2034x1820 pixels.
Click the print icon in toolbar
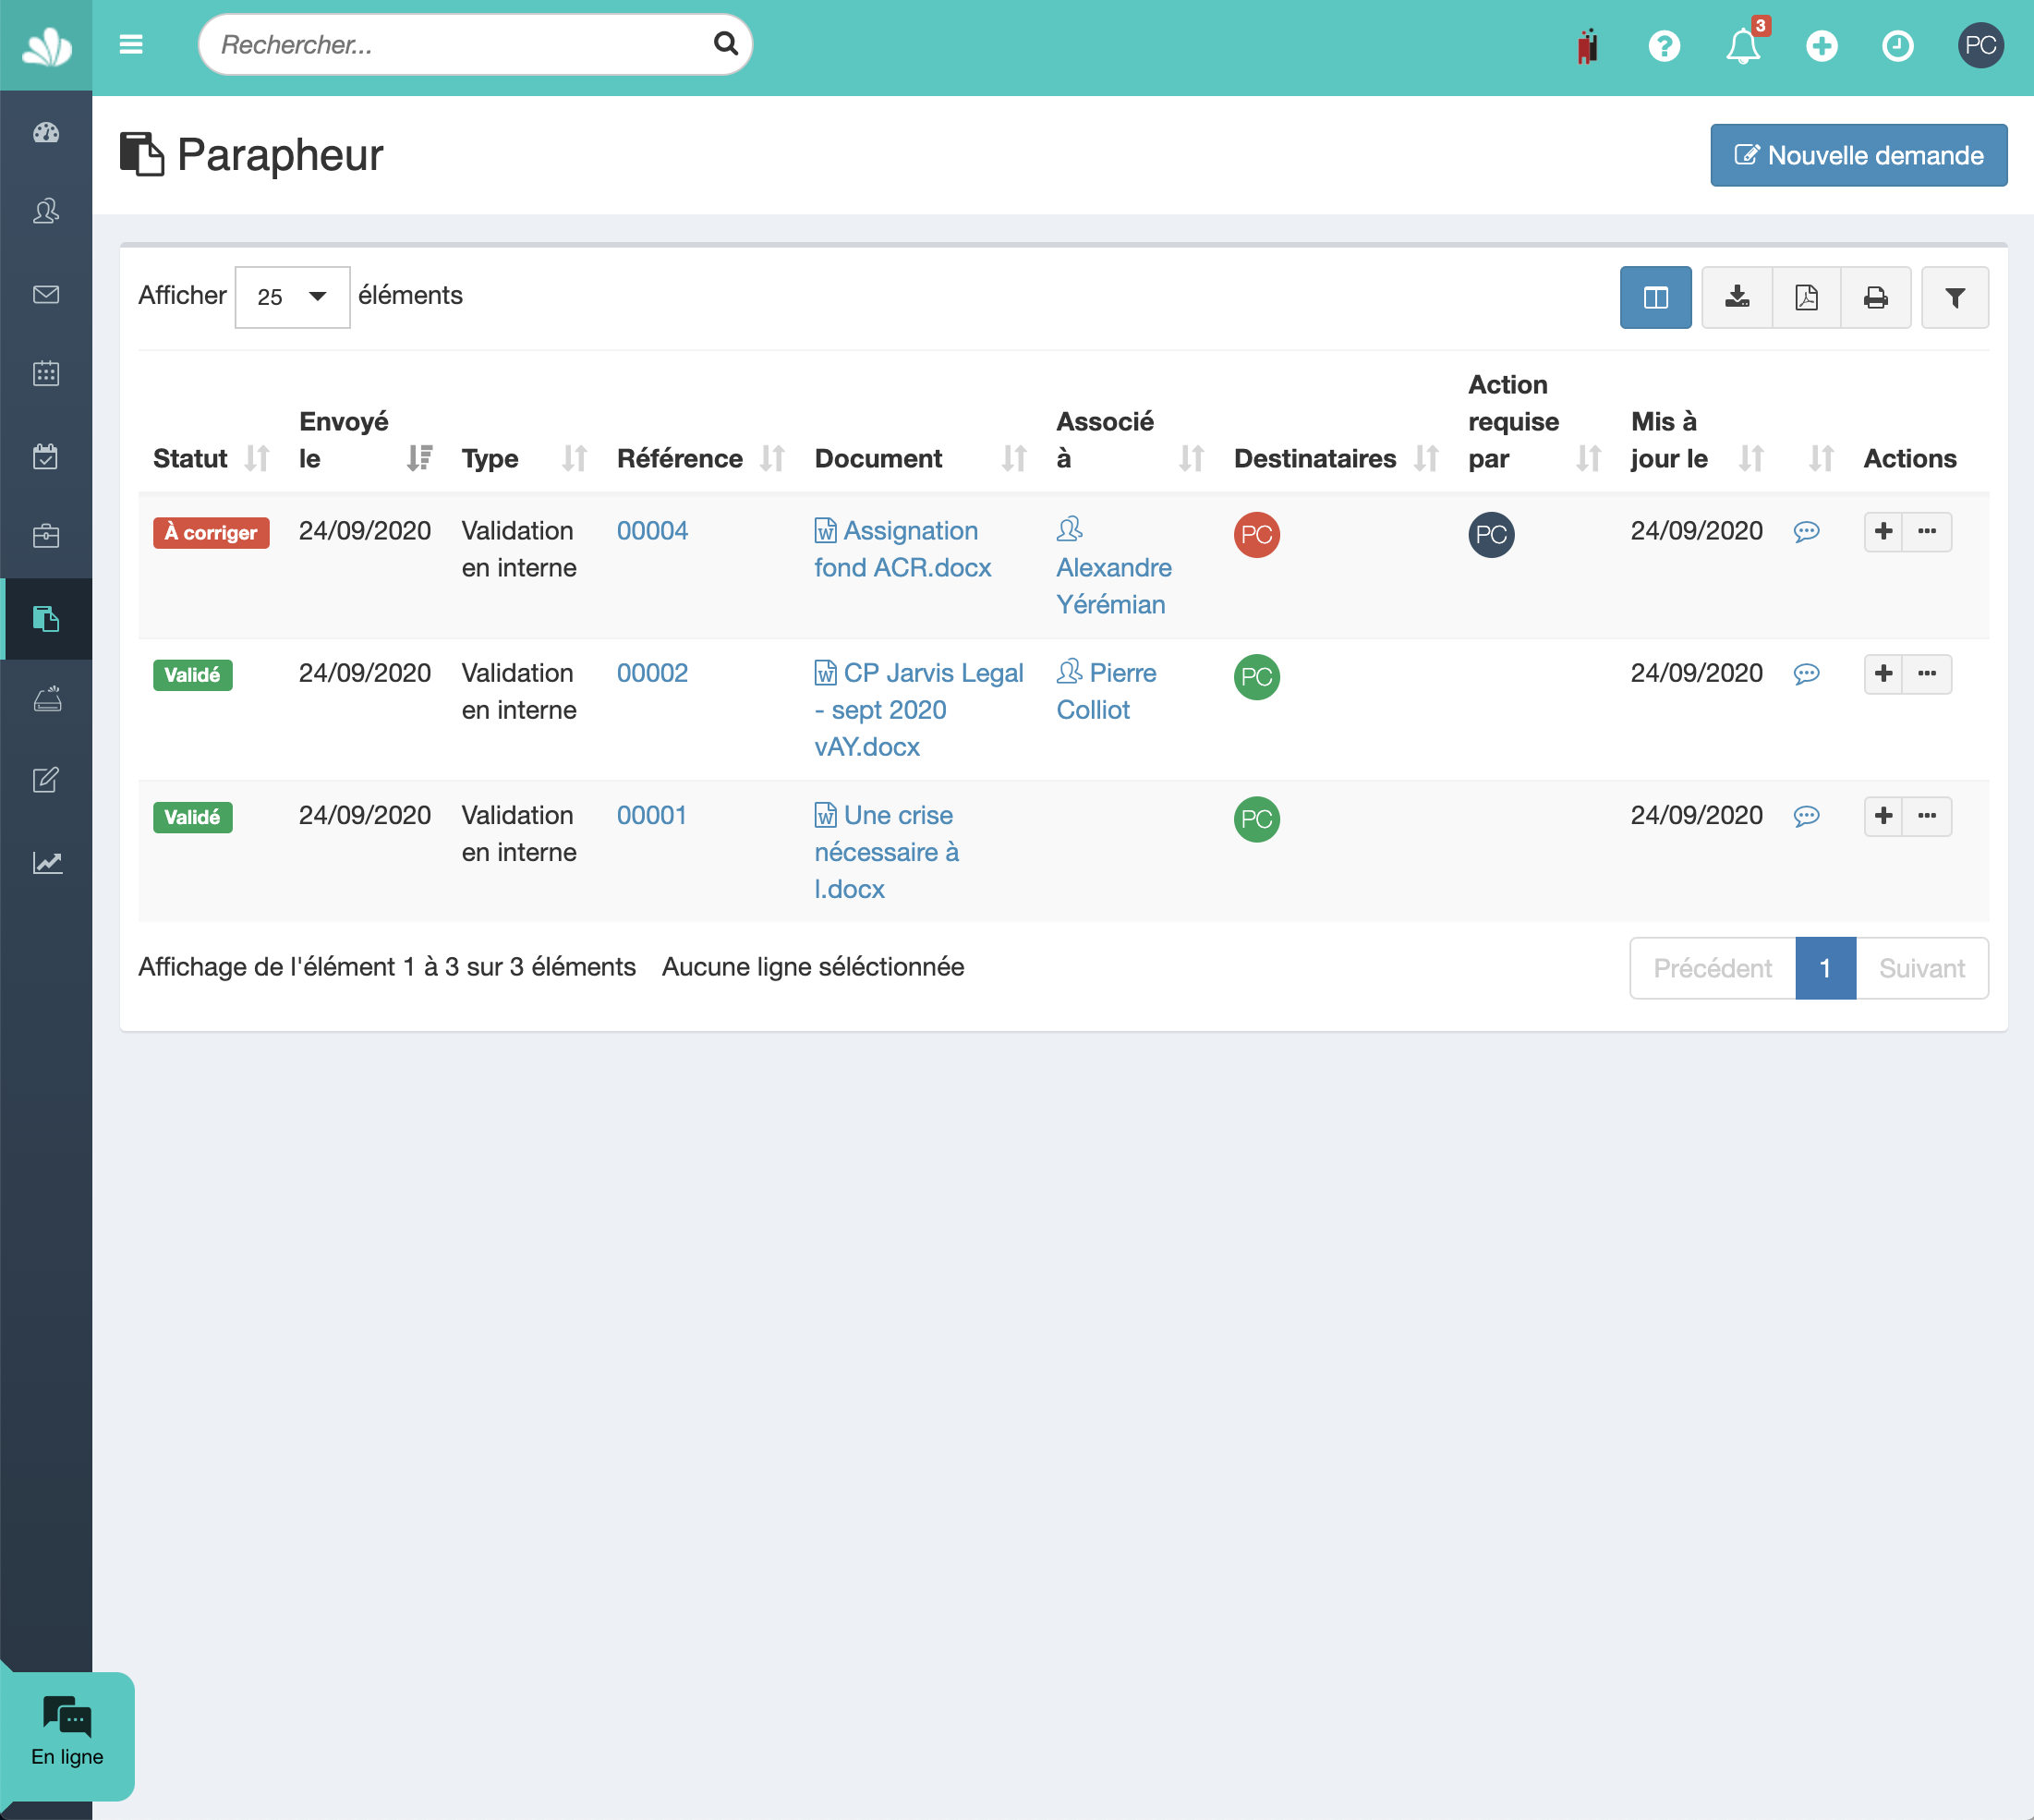[1876, 297]
